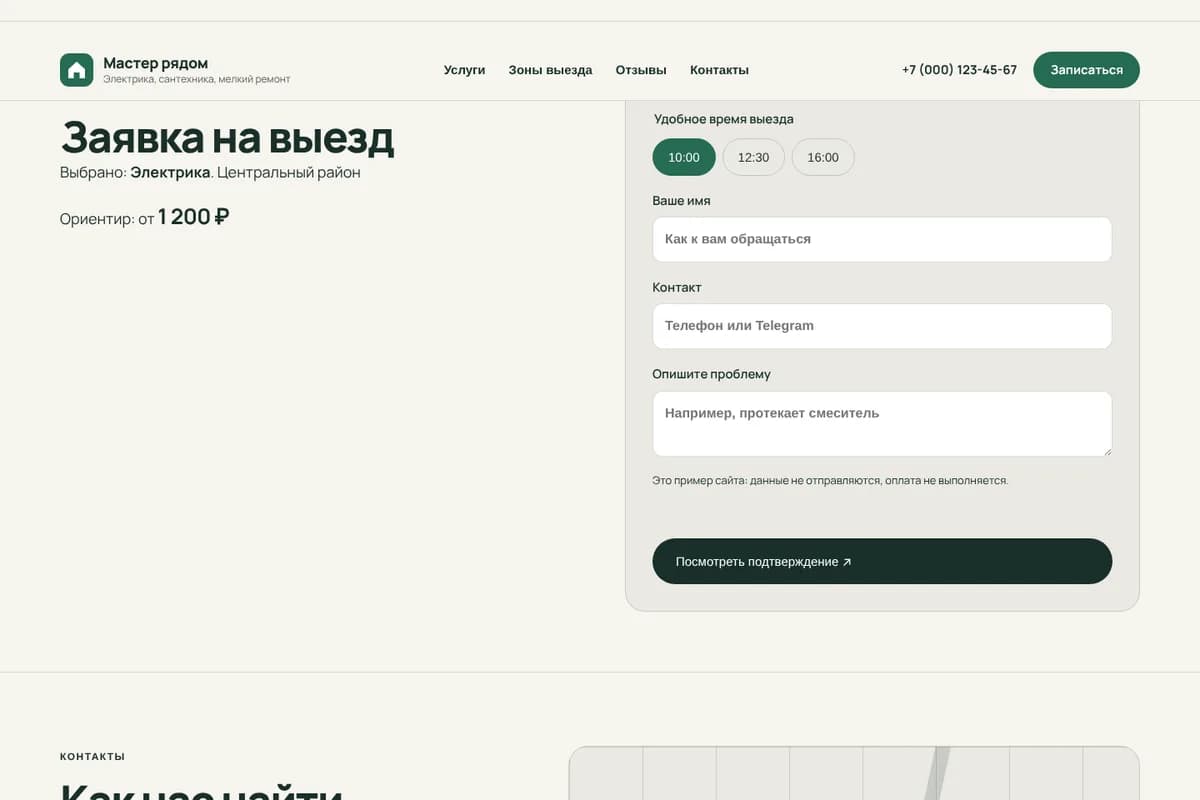The width and height of the screenshot is (1200, 800).
Task: Click the green house logo icon
Action: pos(77,70)
